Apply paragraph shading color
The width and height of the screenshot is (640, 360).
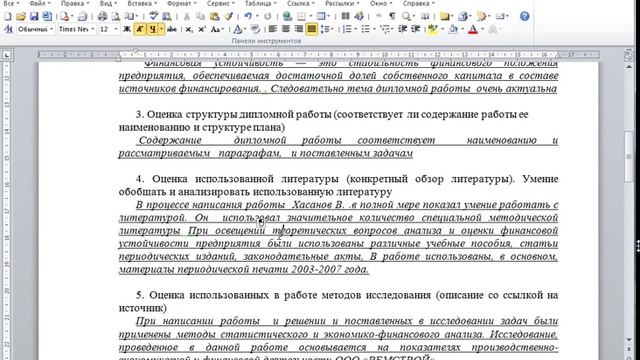coord(453,29)
